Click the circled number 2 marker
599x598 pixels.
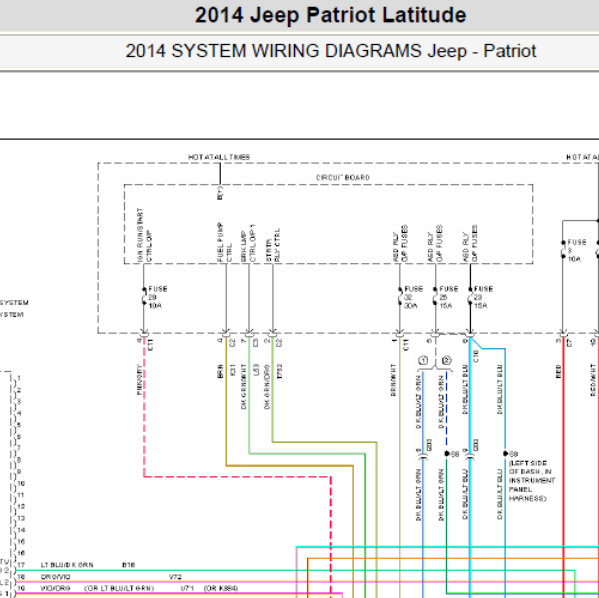[x=447, y=360]
